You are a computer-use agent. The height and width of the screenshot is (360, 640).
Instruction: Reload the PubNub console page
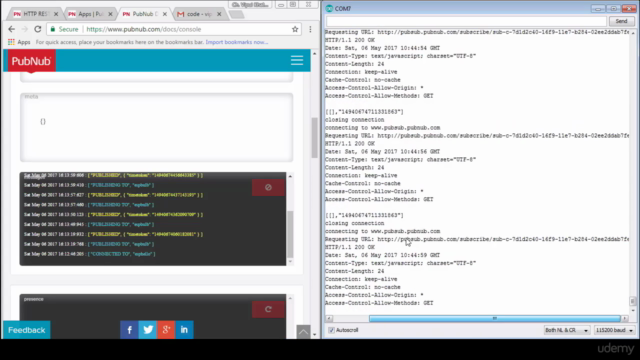38,29
